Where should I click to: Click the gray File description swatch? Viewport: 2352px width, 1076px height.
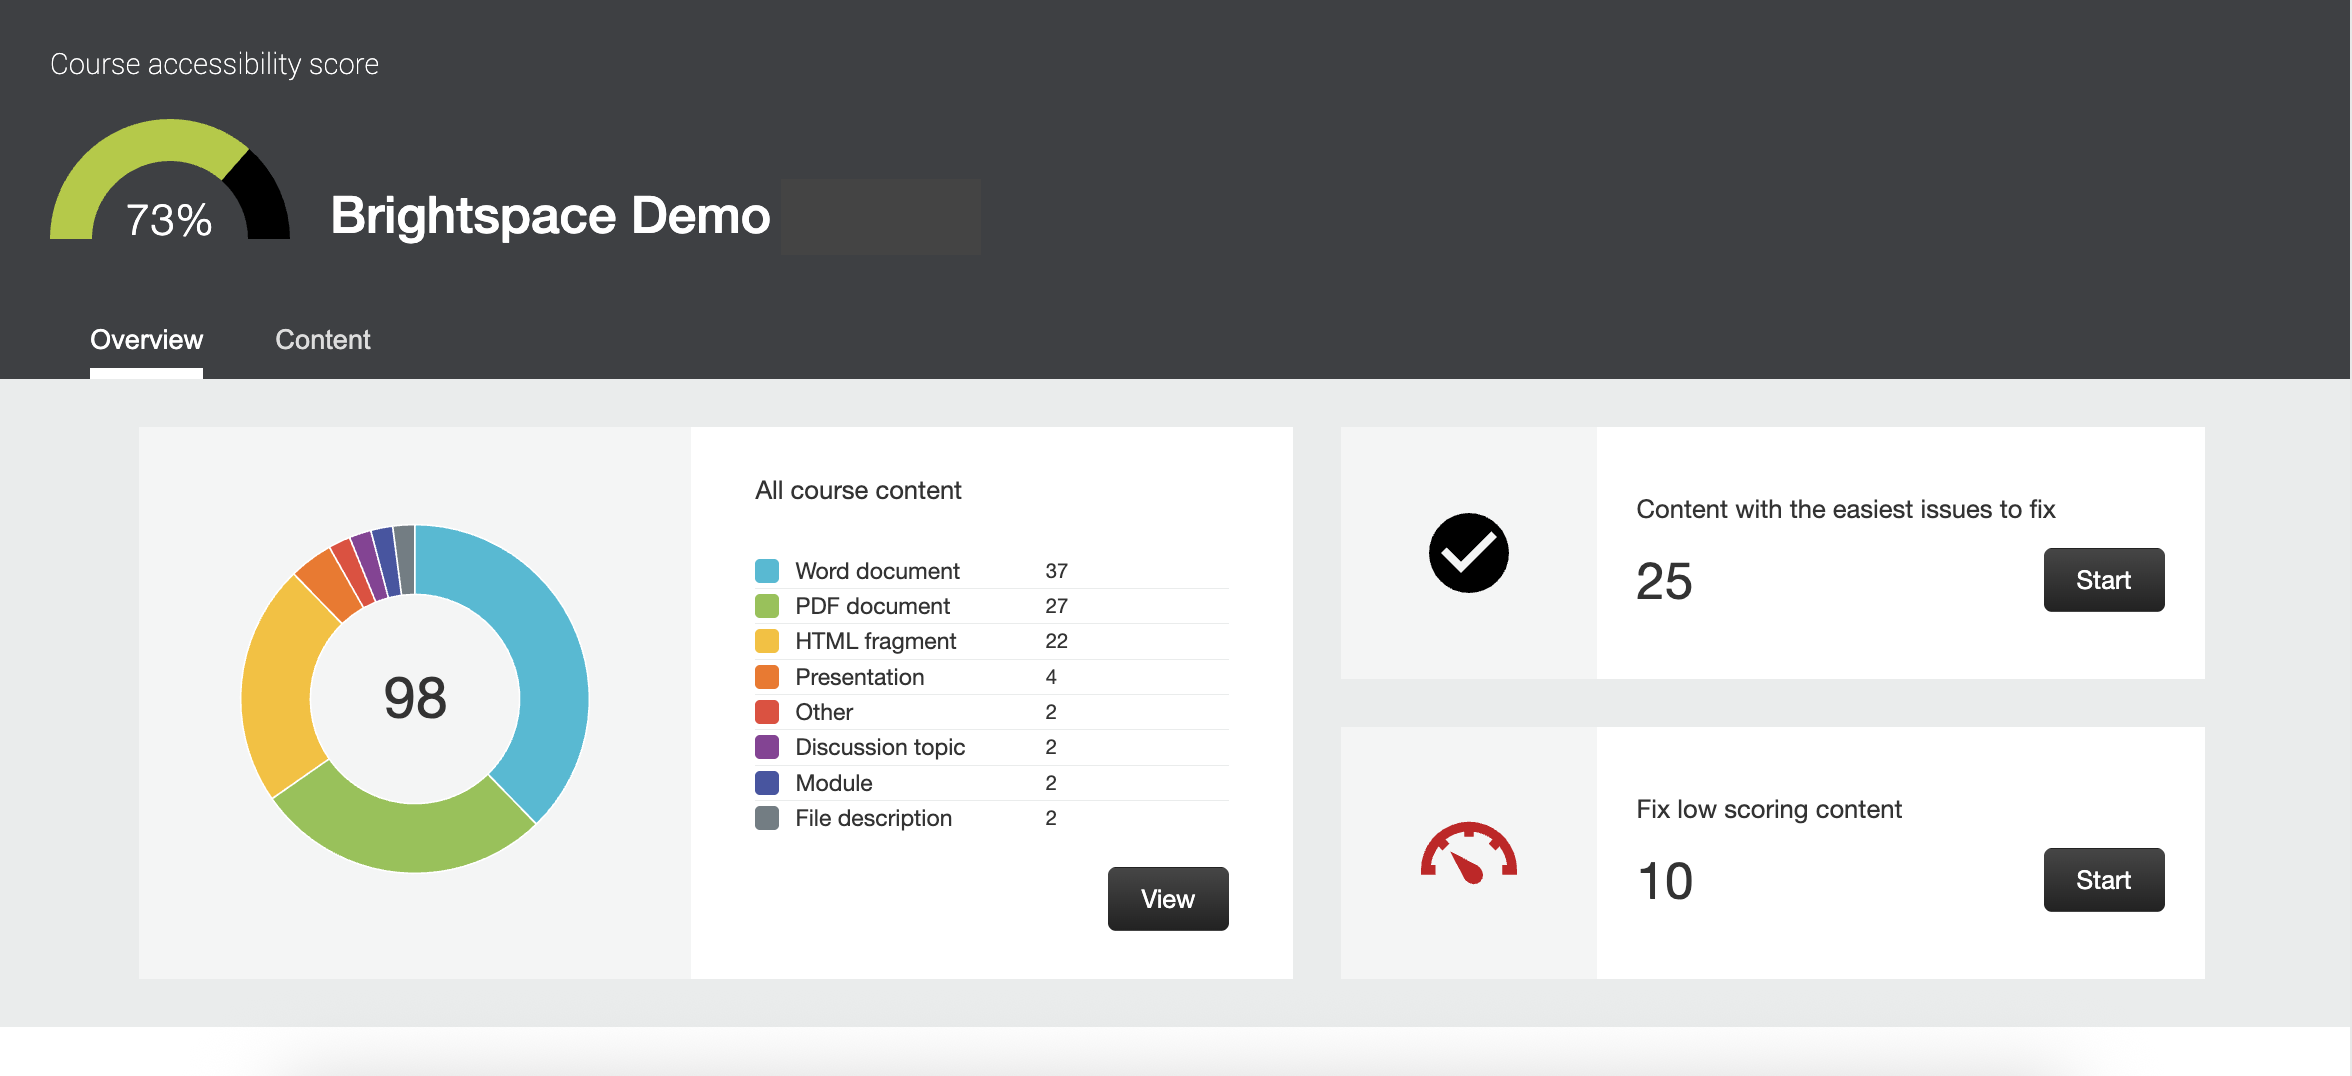tap(767, 818)
